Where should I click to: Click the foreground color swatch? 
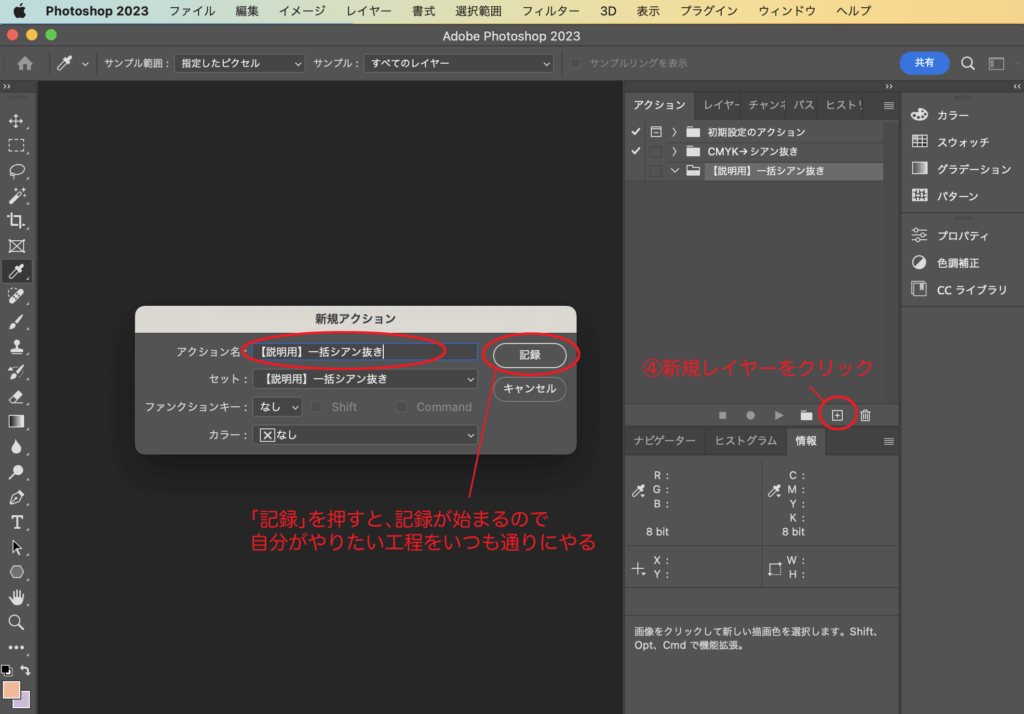(10, 690)
